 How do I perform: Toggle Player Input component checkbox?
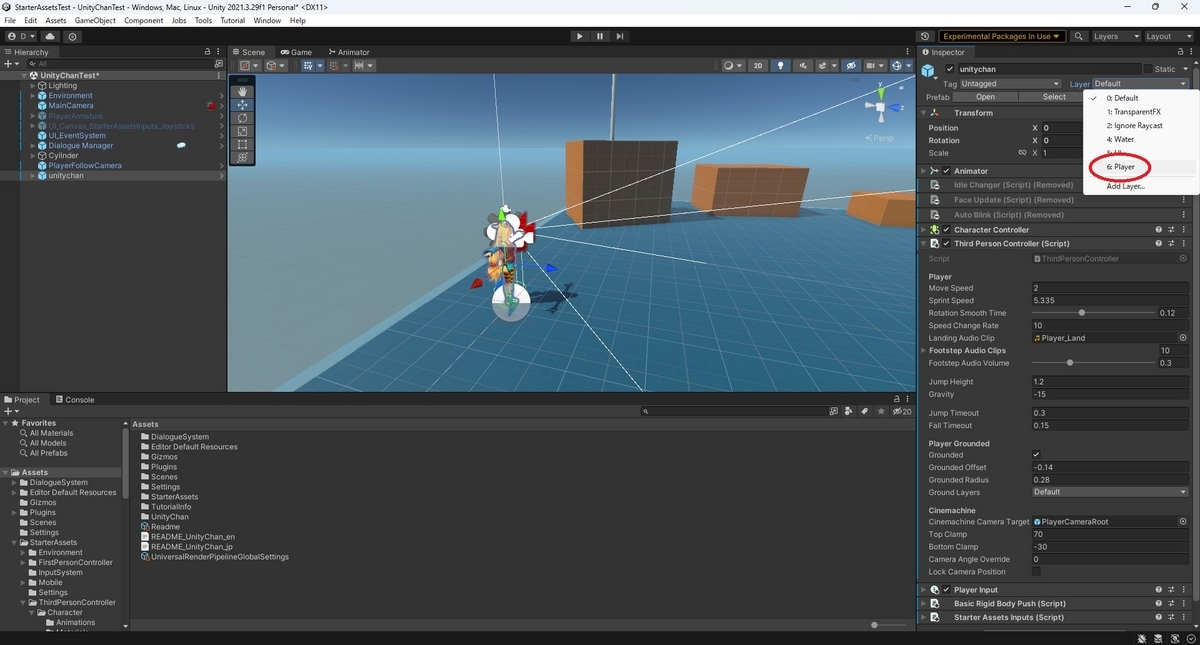(946, 590)
